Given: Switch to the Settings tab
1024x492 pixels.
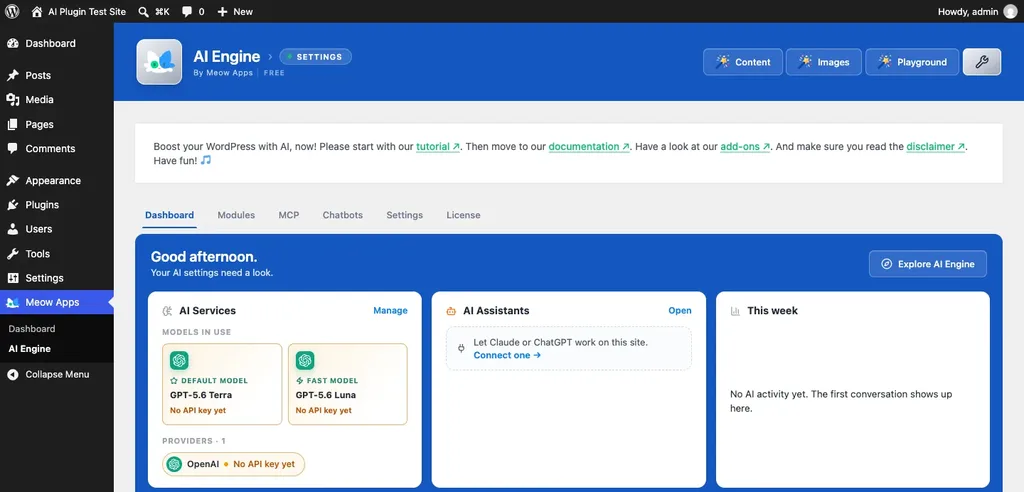Looking at the screenshot, I should click(x=404, y=215).
